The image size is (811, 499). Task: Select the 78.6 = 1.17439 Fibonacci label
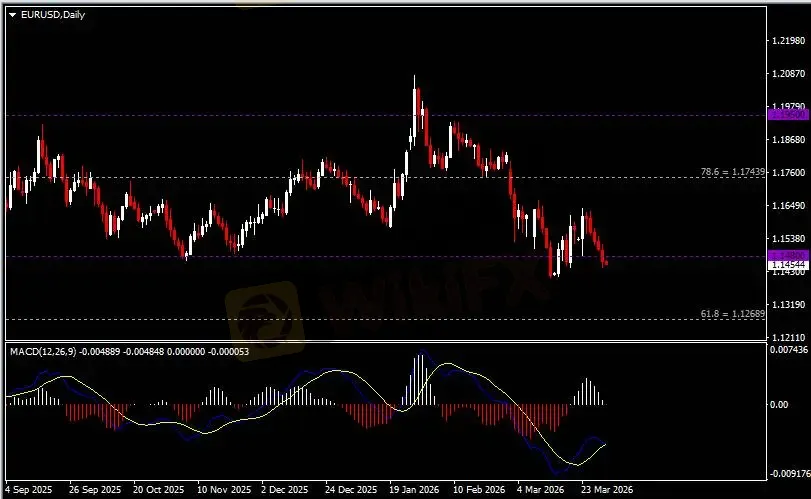point(733,172)
